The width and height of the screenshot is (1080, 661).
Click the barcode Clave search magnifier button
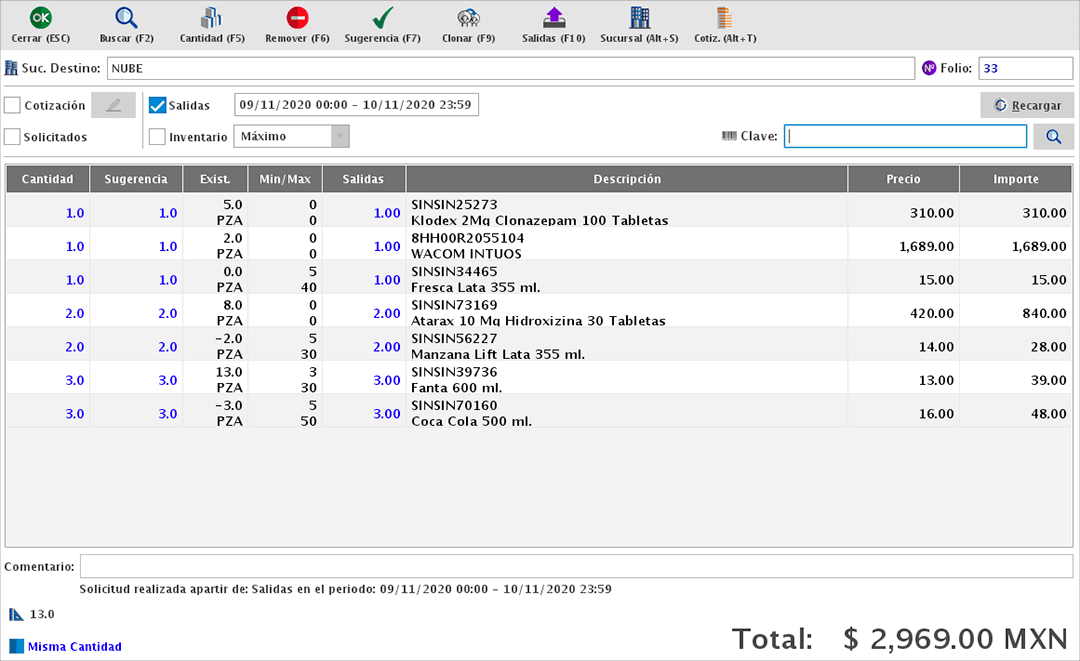pyautogui.click(x=1052, y=136)
